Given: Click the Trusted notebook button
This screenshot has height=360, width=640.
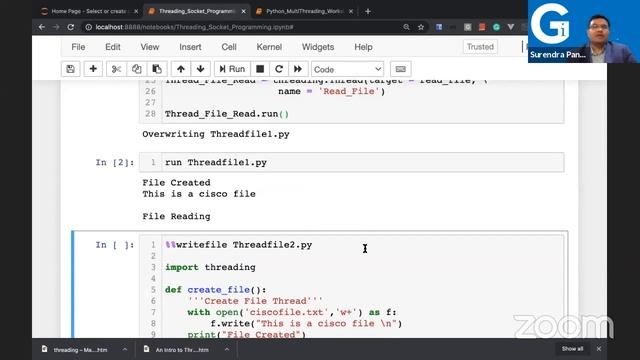Looking at the screenshot, I should 480,47.
